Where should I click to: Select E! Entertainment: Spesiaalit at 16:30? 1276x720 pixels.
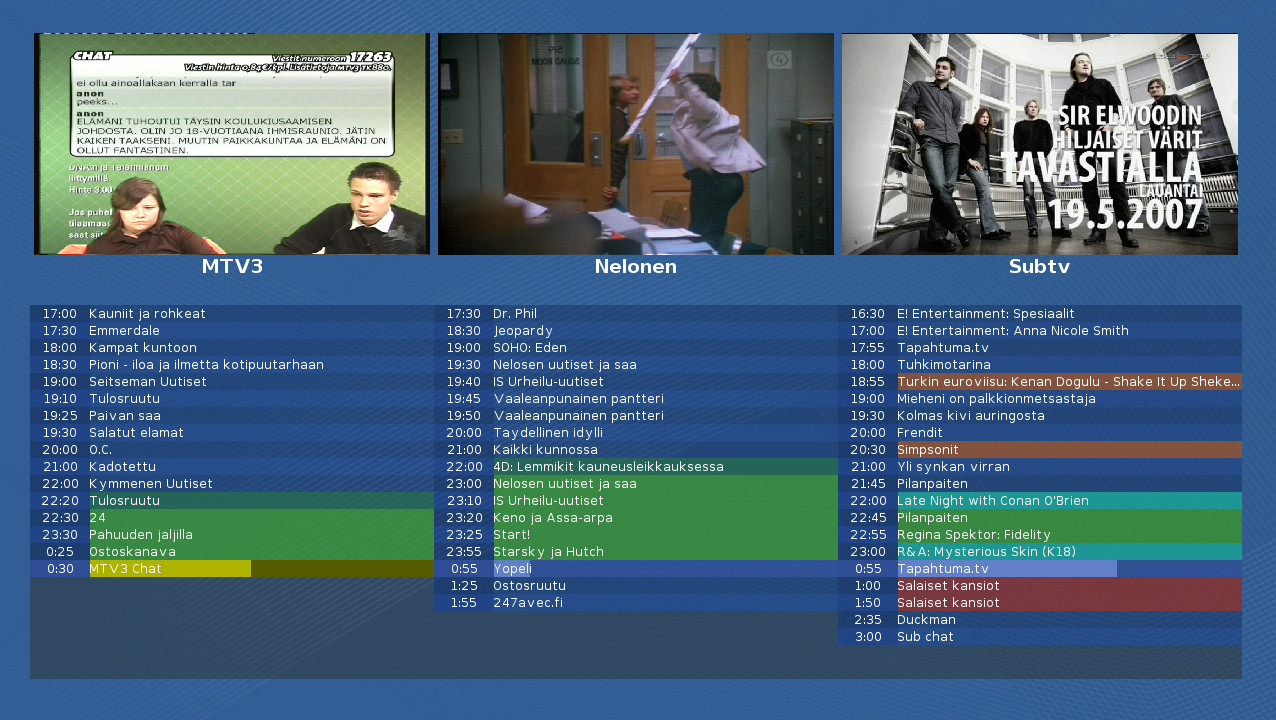tap(1040, 314)
